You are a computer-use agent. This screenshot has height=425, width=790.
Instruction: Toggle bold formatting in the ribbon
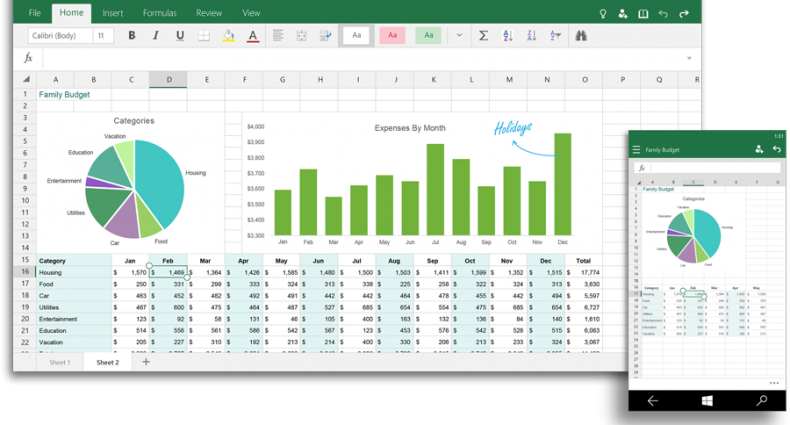pyautogui.click(x=131, y=36)
